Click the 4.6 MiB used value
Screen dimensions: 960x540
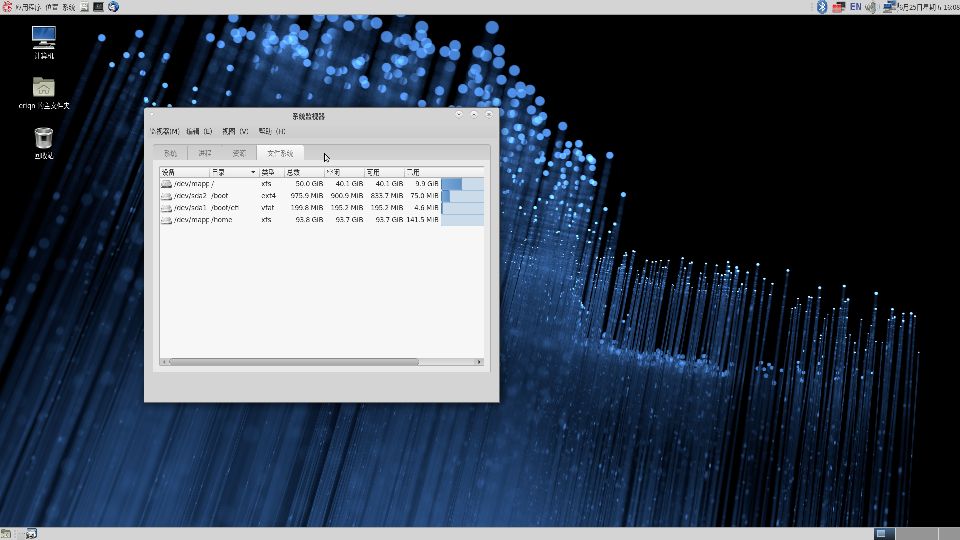tap(426, 208)
